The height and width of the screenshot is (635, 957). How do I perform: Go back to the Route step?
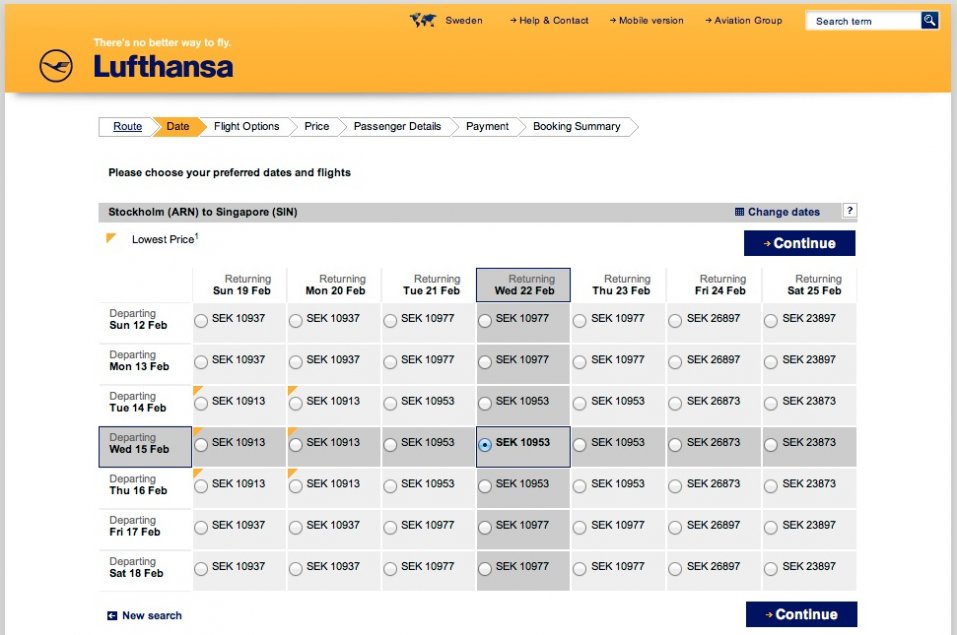[127, 127]
